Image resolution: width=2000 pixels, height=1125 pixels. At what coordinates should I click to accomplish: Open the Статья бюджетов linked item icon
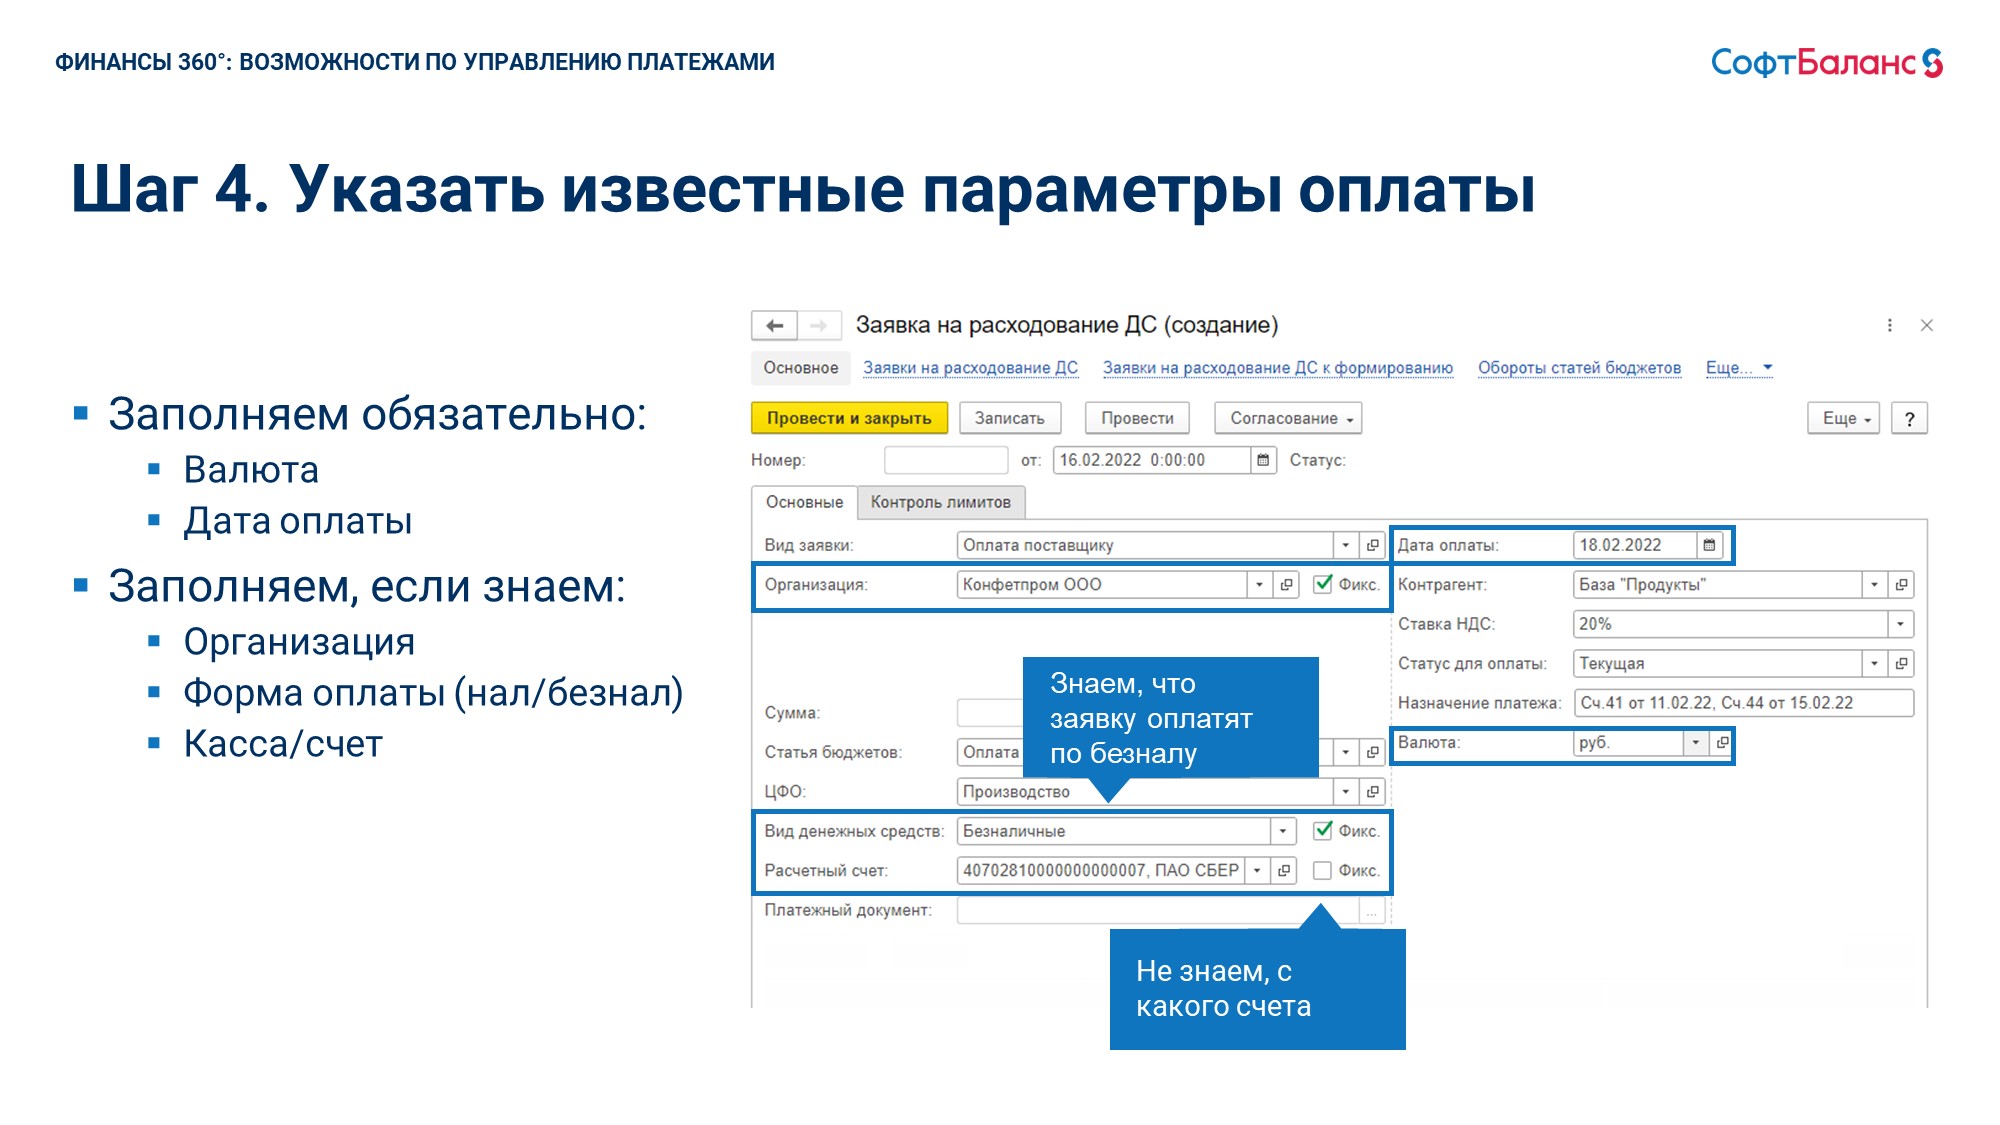pyautogui.click(x=1372, y=752)
